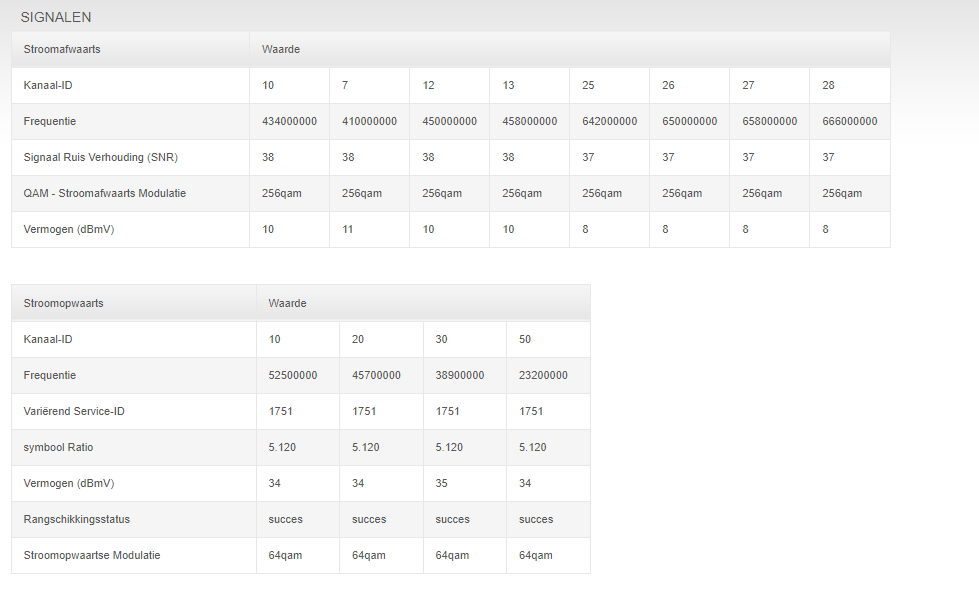
Task: Select the 666000000 frequency cell
Action: click(x=849, y=121)
